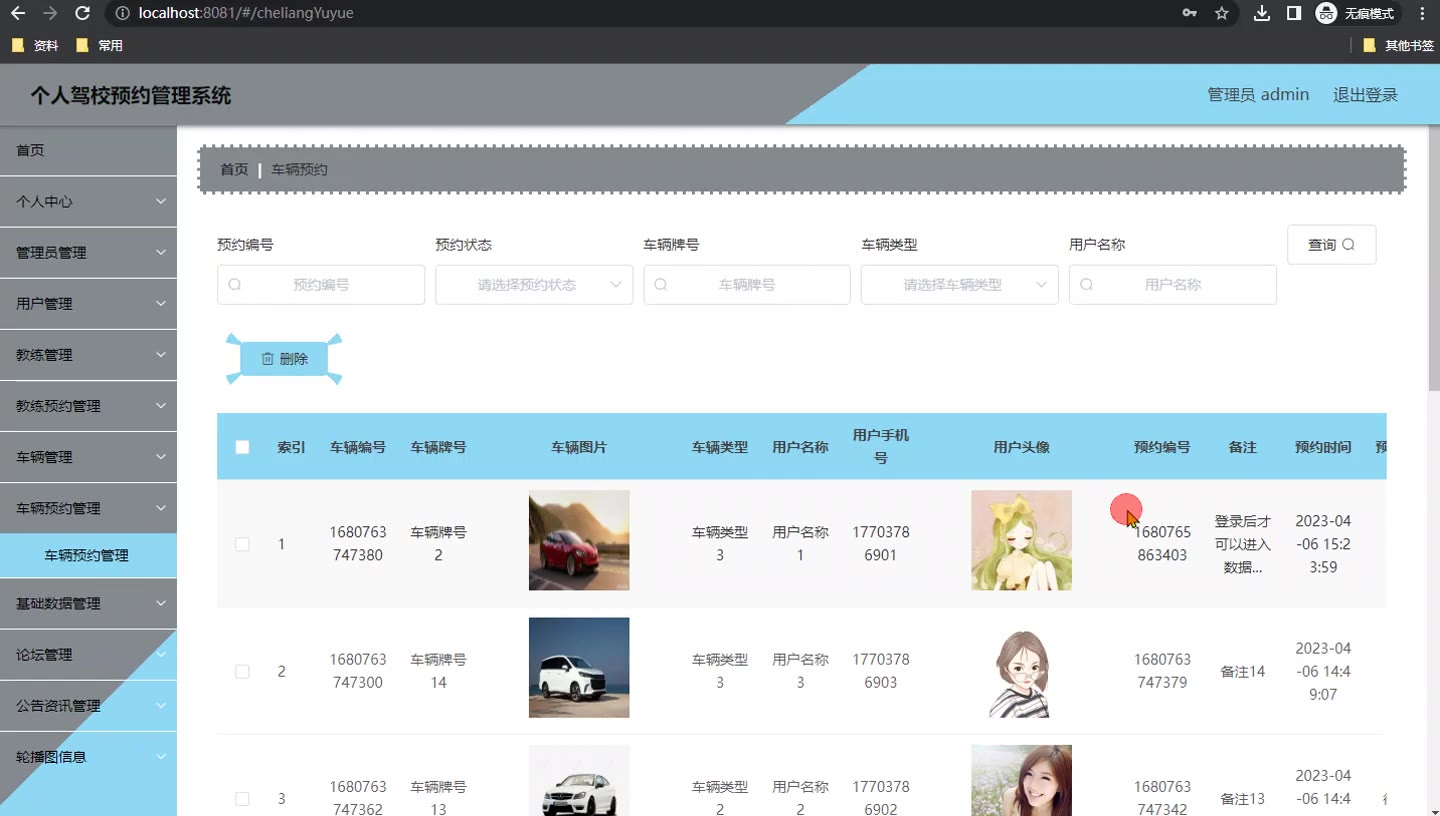Bookmark this page with the star icon
Screen dimensions: 1440x816
[x=1221, y=13]
